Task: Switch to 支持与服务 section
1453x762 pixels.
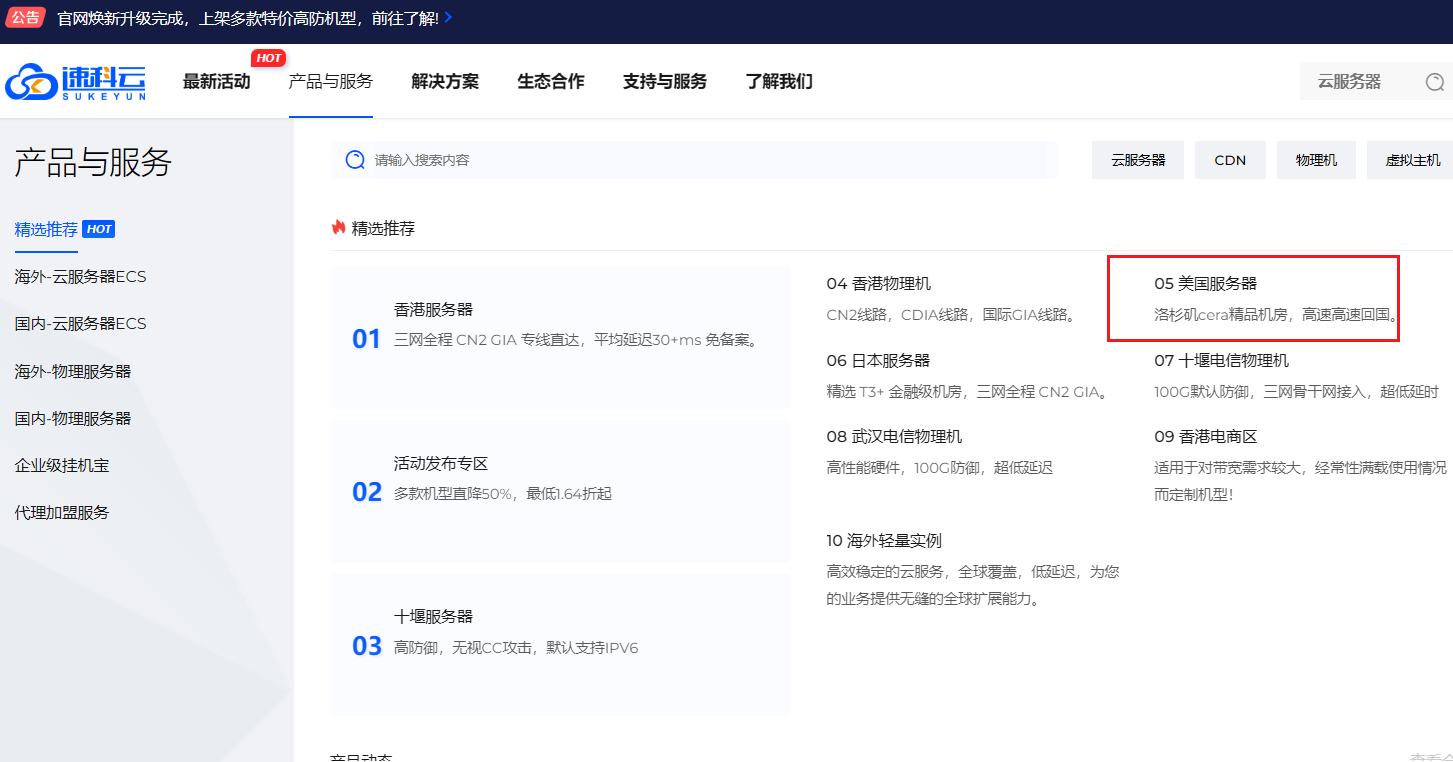Action: [x=664, y=81]
